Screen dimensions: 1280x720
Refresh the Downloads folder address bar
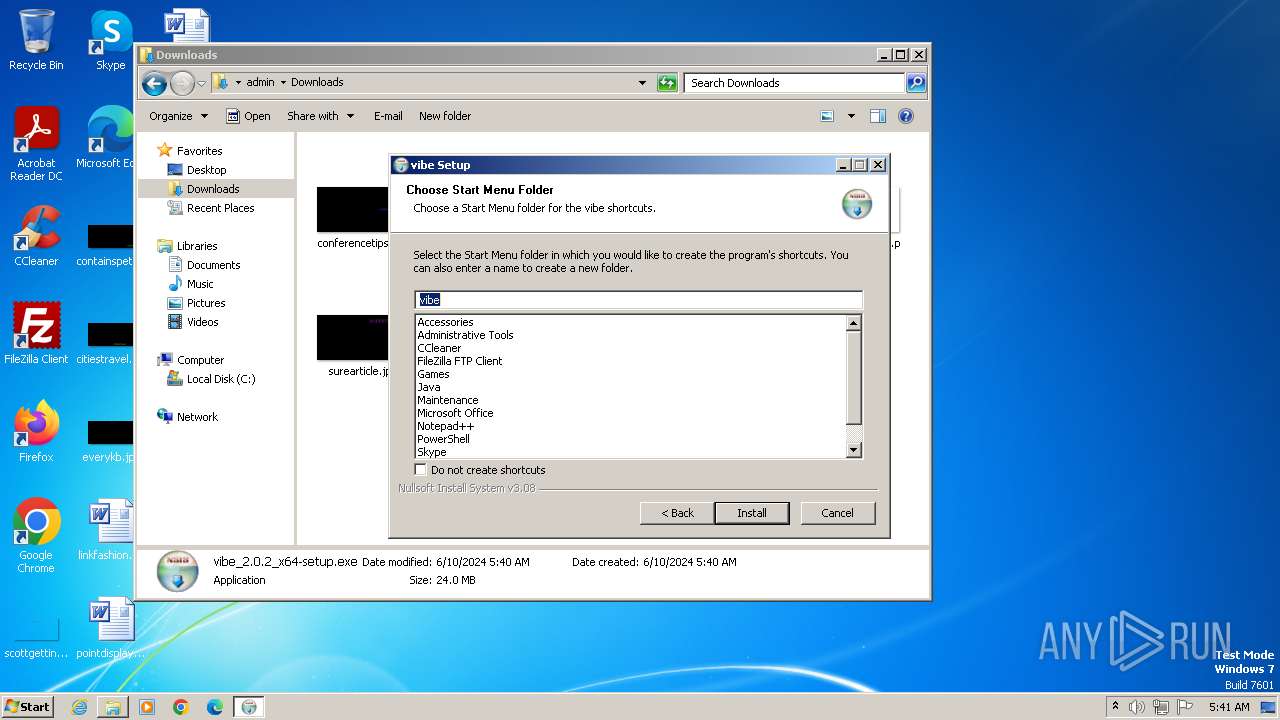[x=667, y=83]
